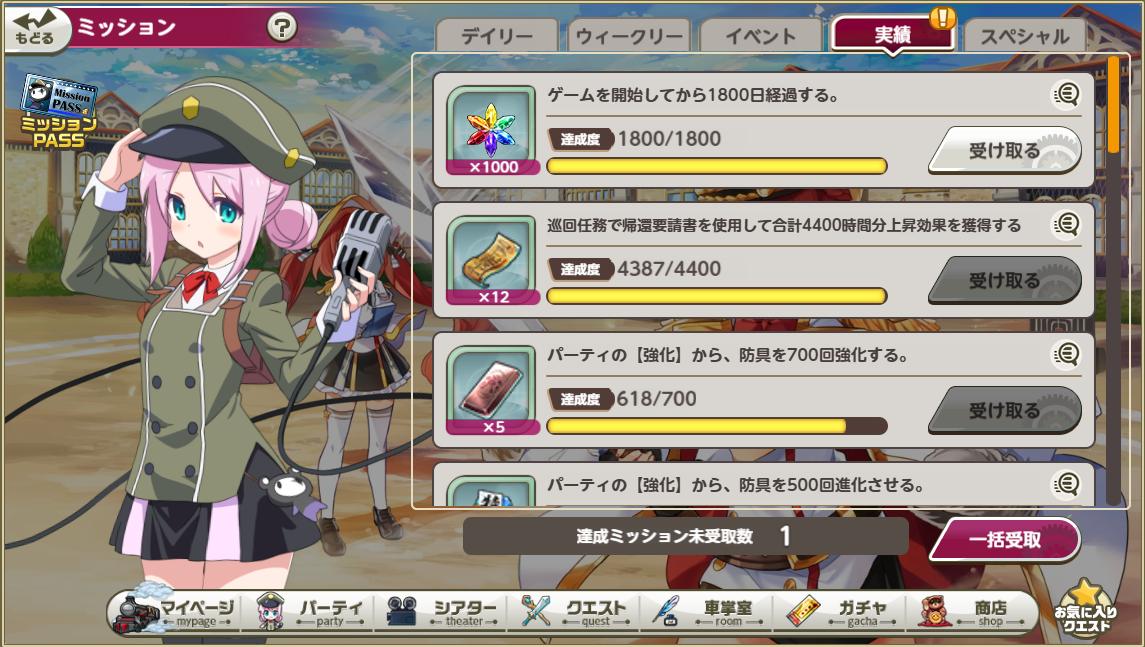Click the 618/700 armor progress bar
The width and height of the screenshot is (1145, 647).
(x=717, y=426)
